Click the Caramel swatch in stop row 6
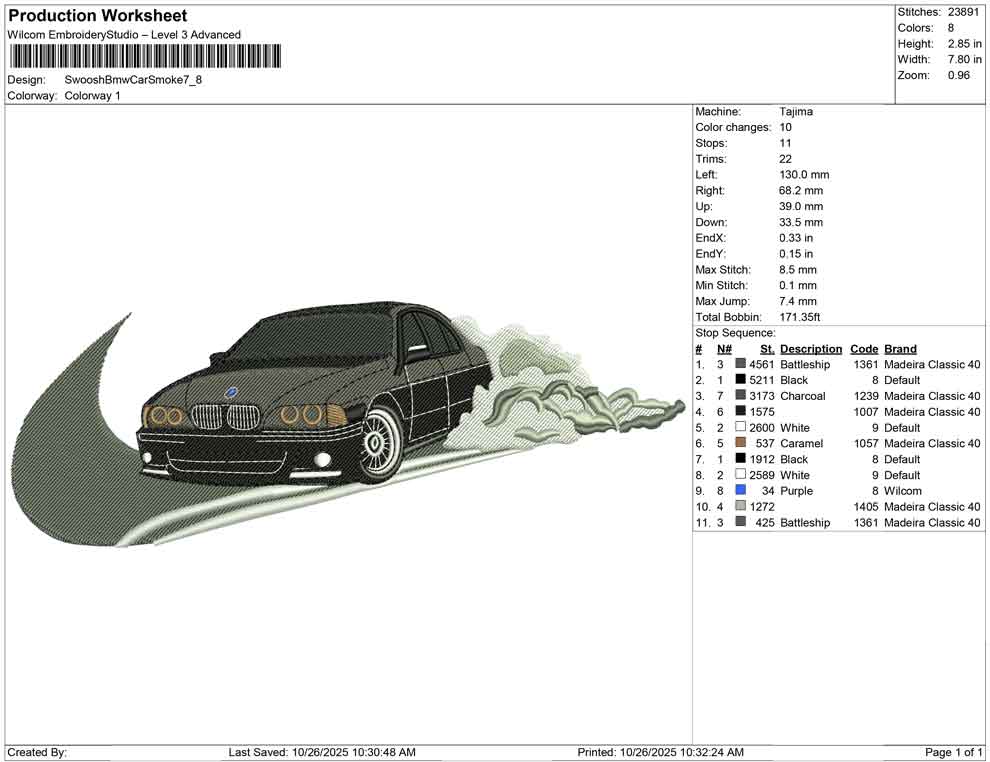The image size is (990, 762). point(741,443)
